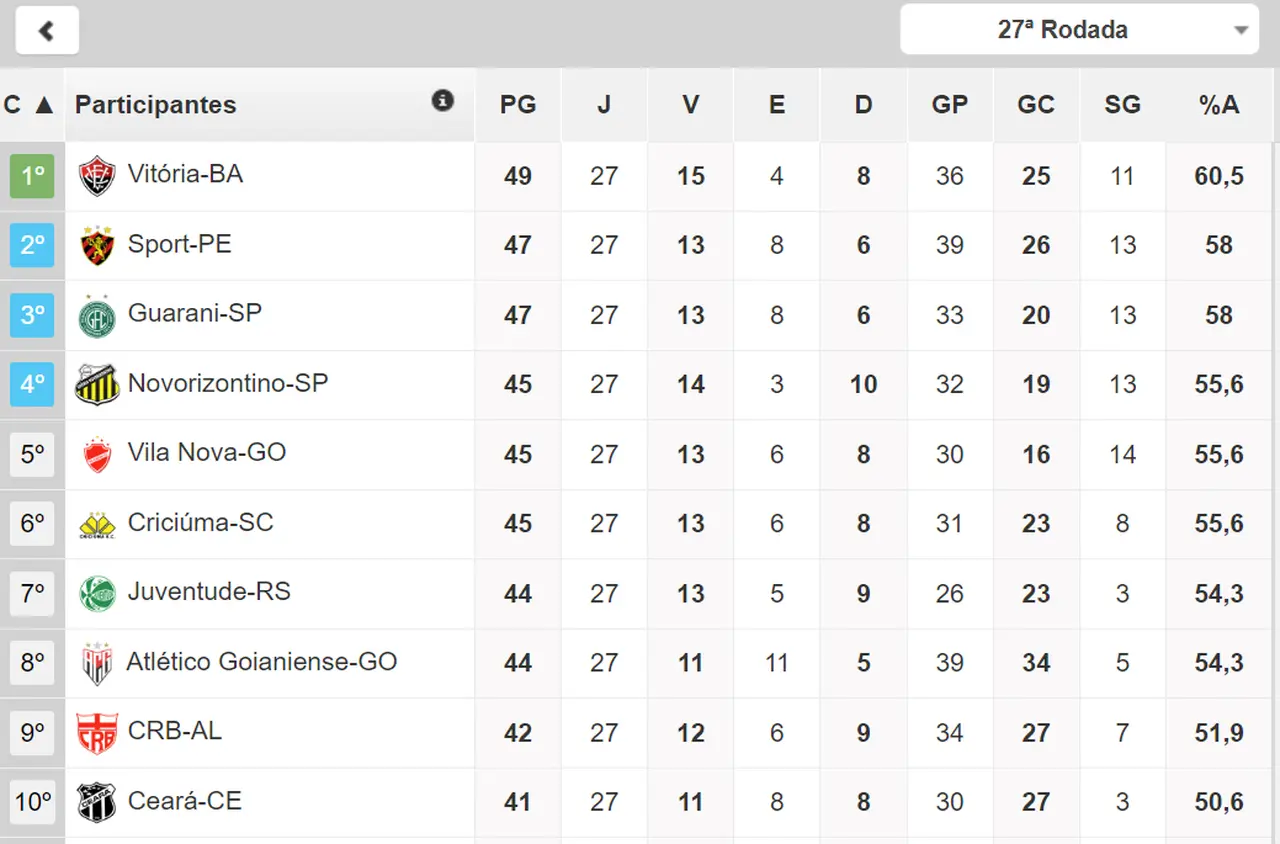This screenshot has width=1280, height=844.
Task: Click the back arrow button
Action: pyautogui.click(x=47, y=31)
